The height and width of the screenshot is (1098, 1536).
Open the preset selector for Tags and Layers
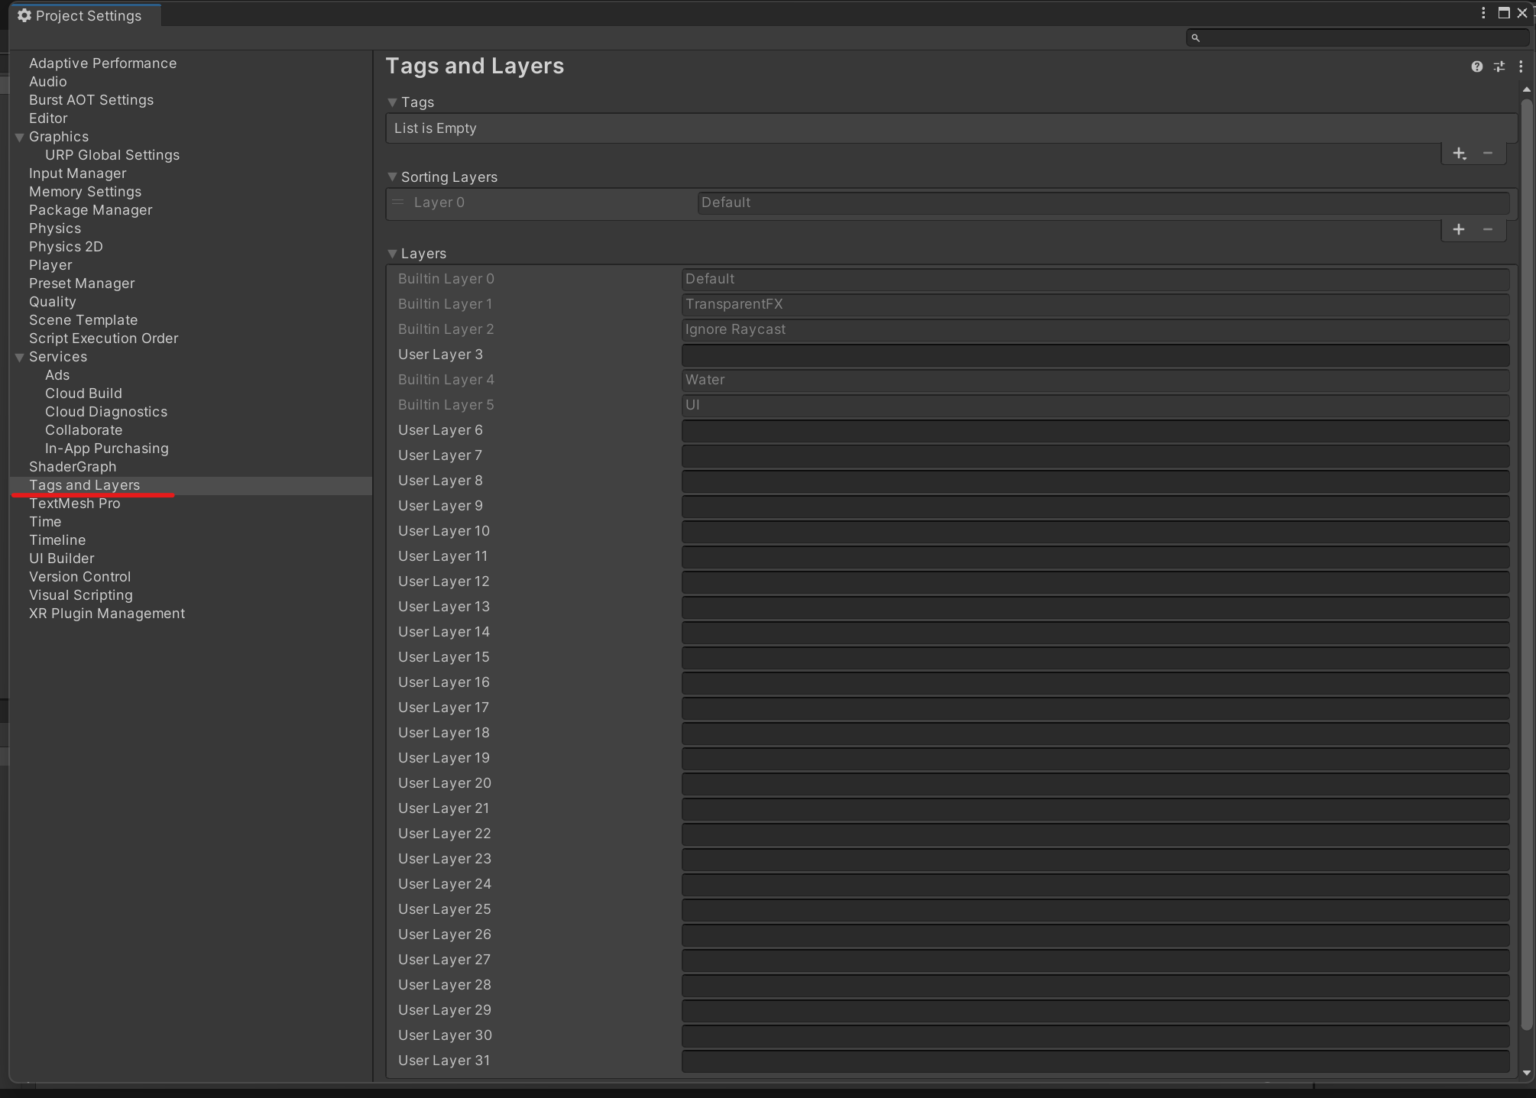(x=1499, y=66)
